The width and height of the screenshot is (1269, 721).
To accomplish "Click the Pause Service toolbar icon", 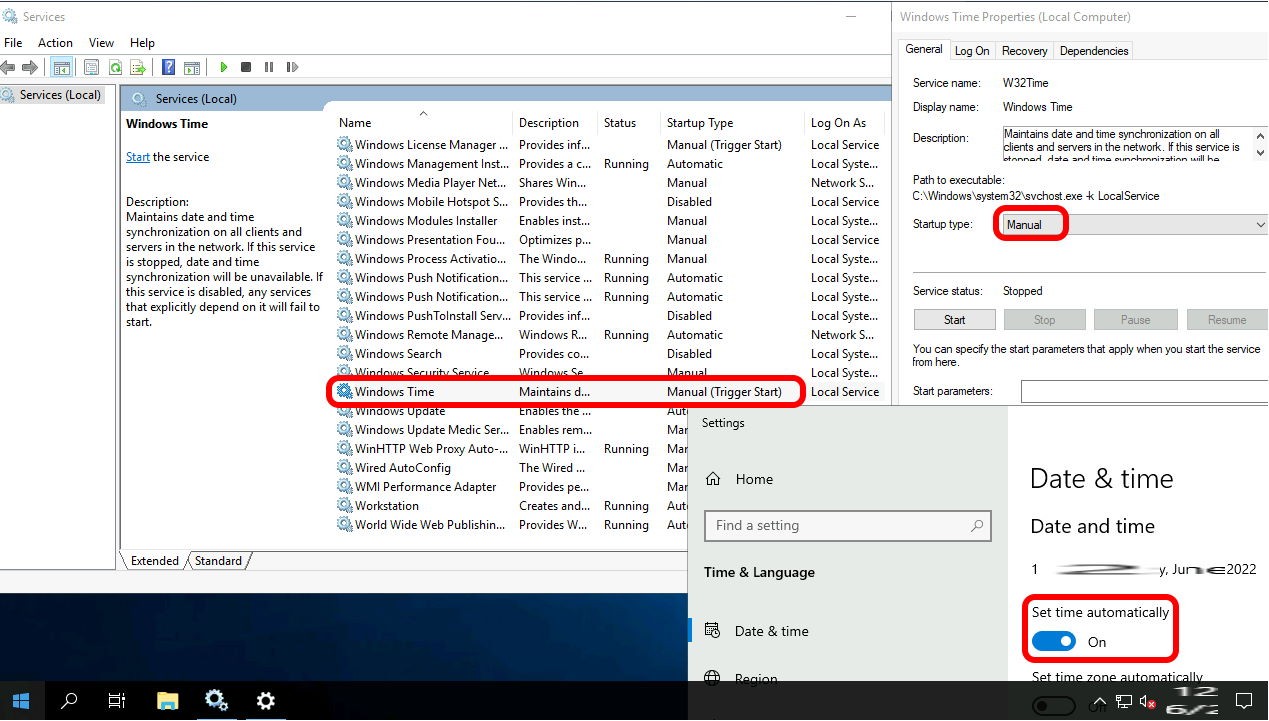I will tap(269, 67).
